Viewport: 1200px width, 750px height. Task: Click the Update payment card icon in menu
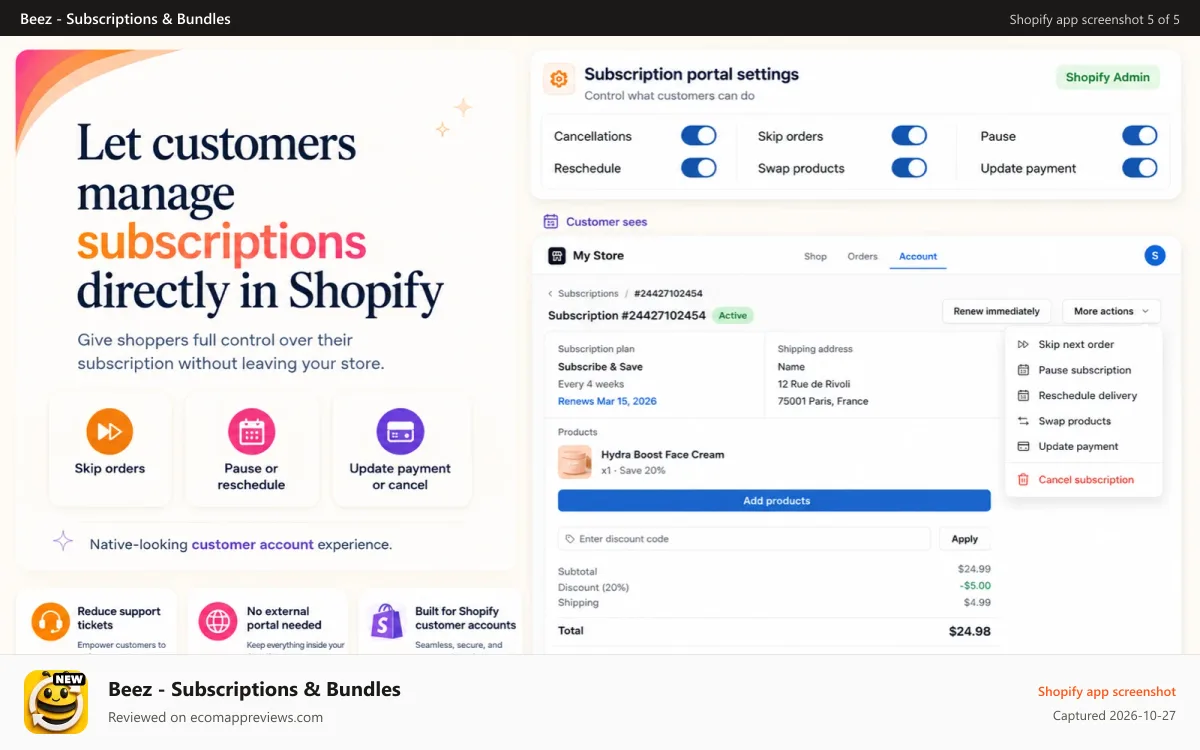coord(1023,447)
